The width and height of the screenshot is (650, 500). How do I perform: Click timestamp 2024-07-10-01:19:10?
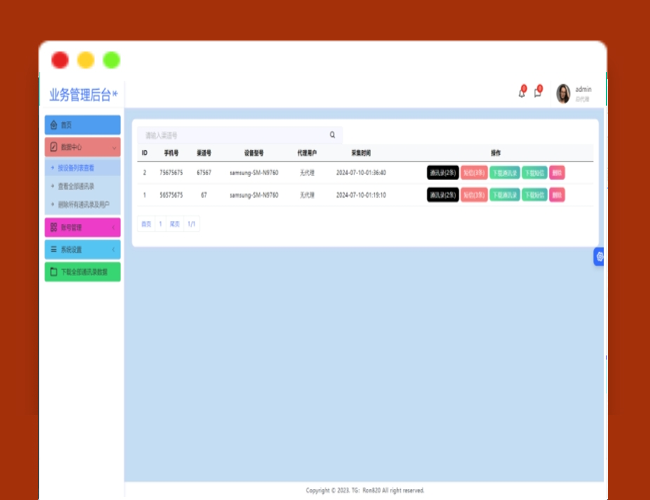coord(361,195)
